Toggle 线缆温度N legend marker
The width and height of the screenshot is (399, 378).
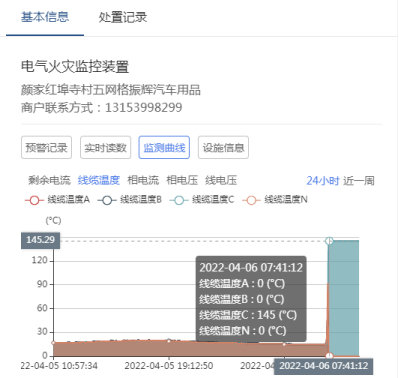pyautogui.click(x=251, y=200)
